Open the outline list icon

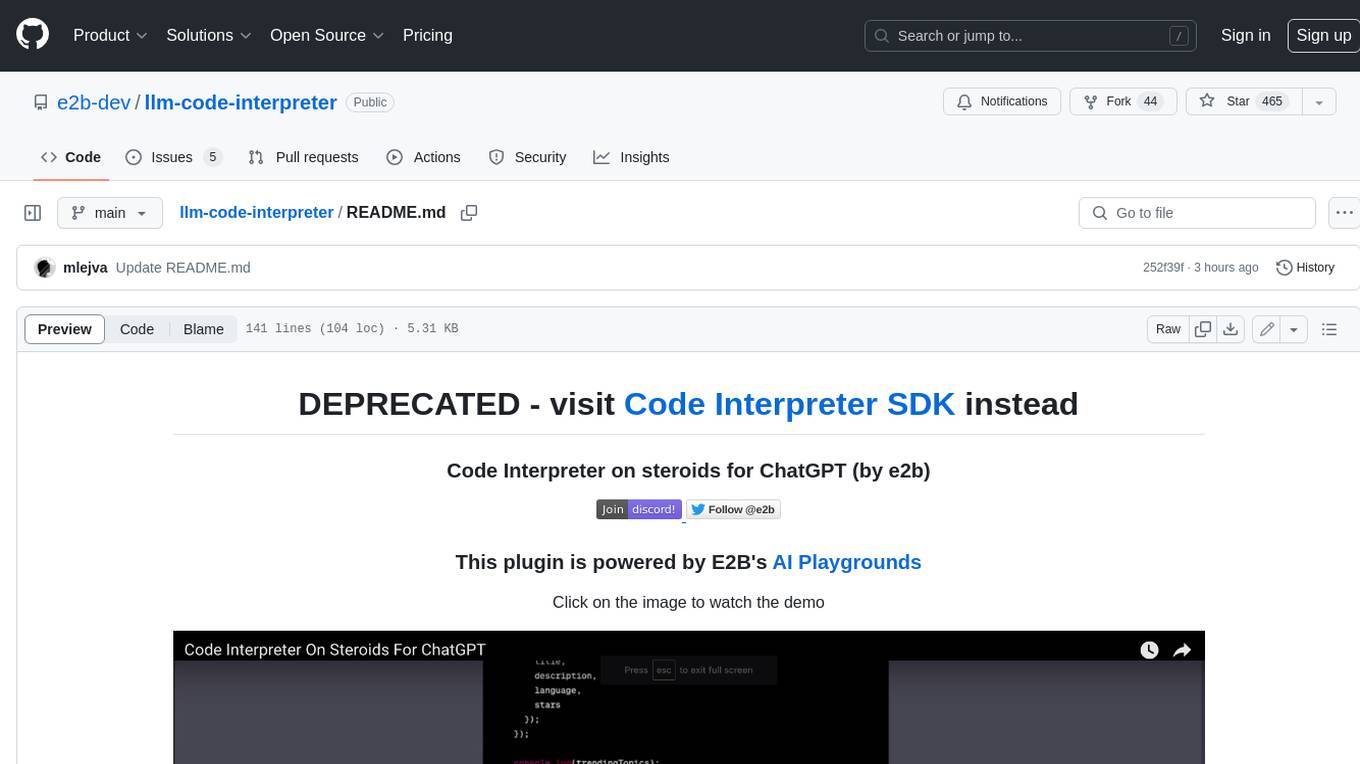click(x=1329, y=329)
